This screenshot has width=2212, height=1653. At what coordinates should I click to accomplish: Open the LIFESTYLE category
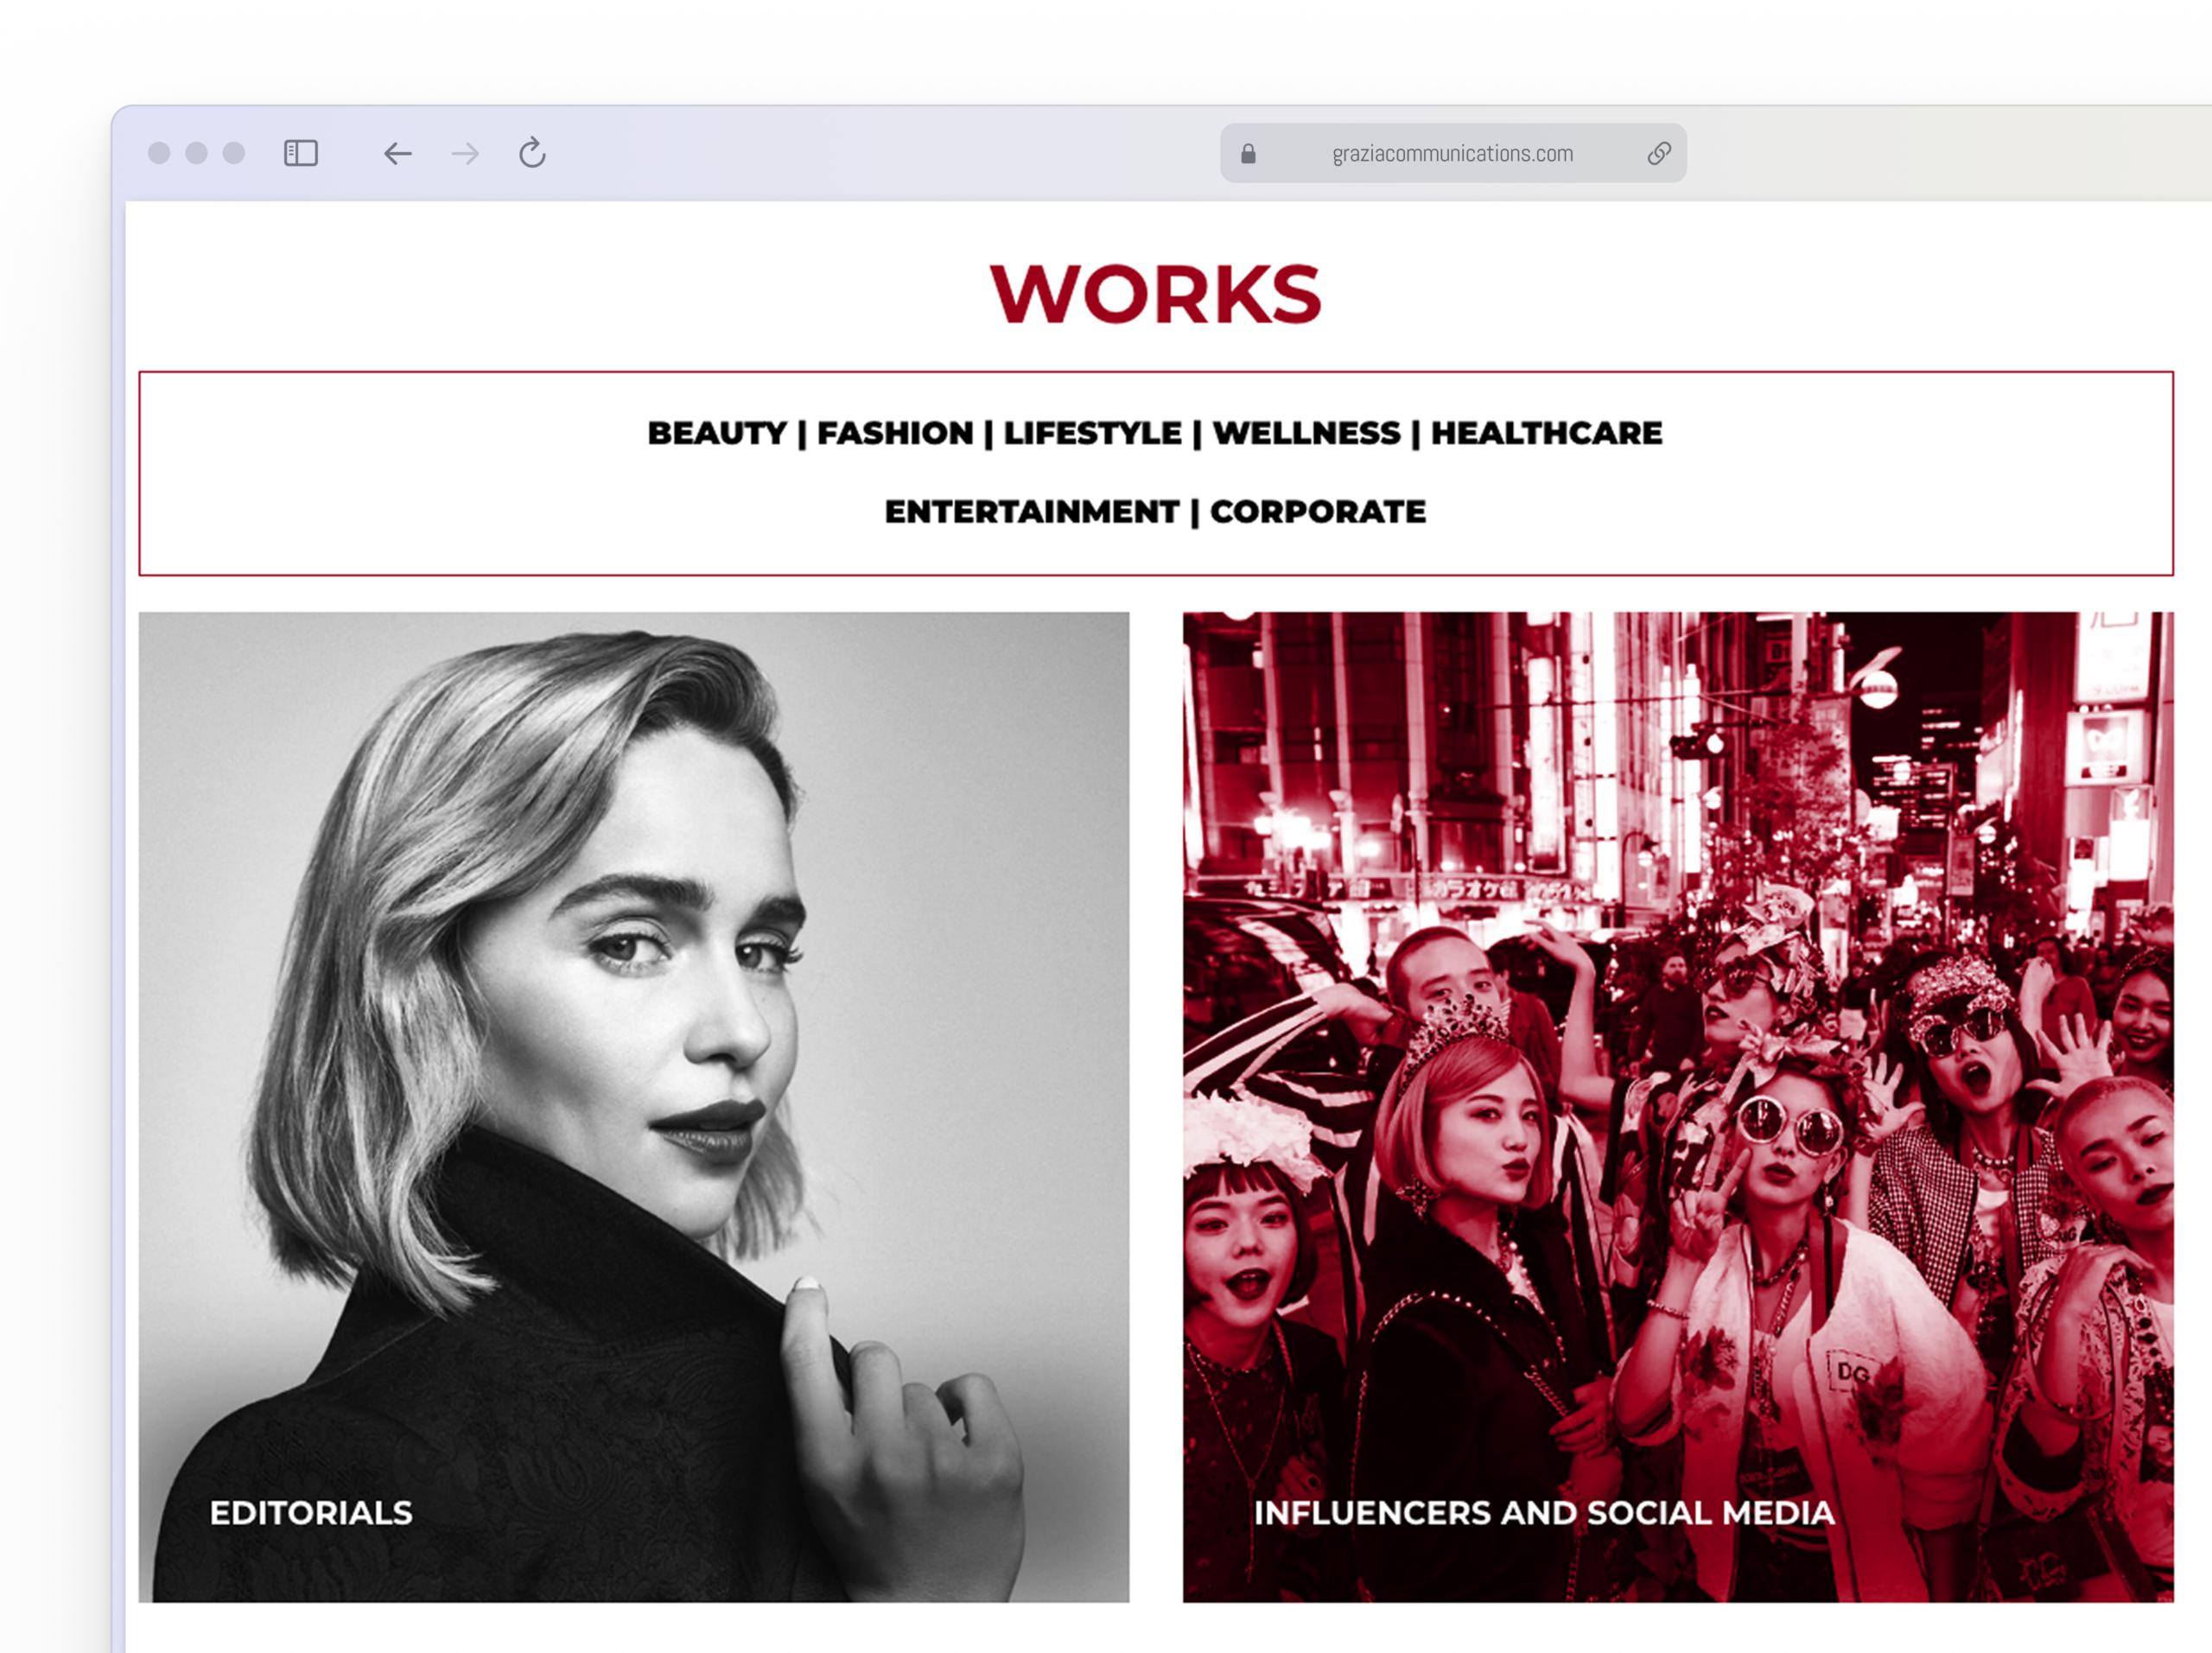pyautogui.click(x=1092, y=433)
